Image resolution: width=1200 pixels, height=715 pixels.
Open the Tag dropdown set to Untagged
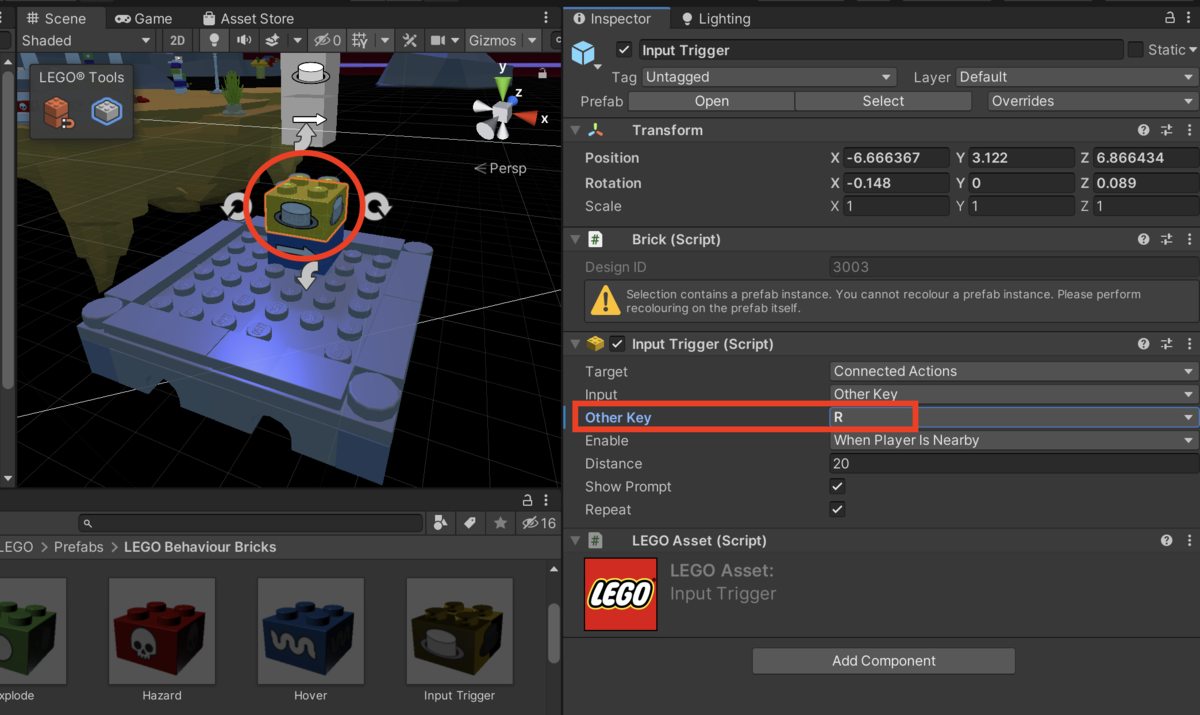[768, 77]
